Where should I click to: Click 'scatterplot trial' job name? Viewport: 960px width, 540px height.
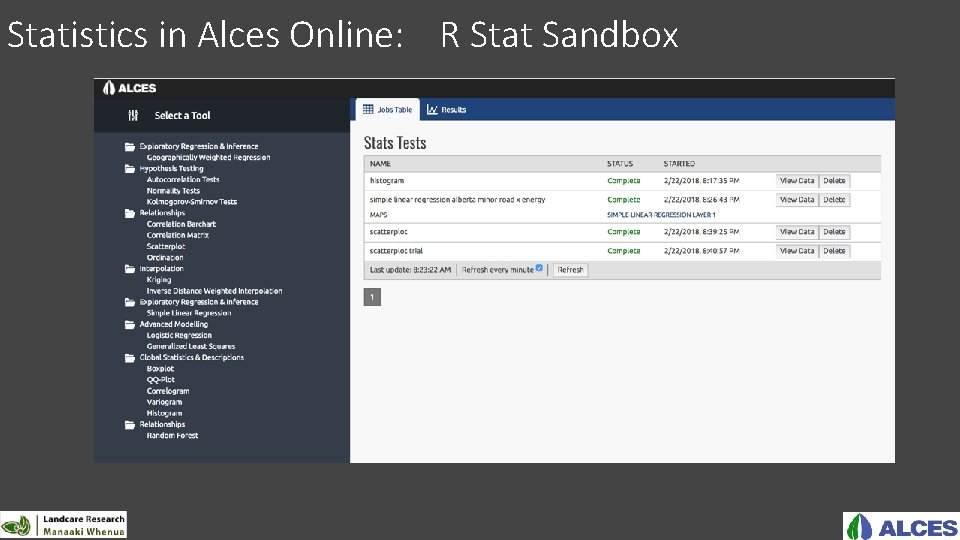(396, 251)
